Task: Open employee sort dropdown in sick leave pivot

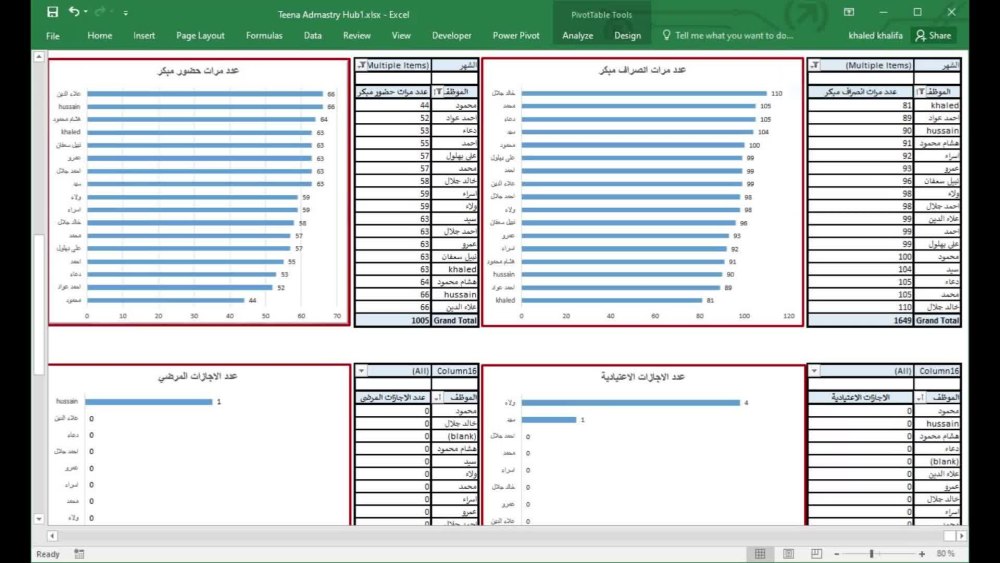Action: (438, 397)
